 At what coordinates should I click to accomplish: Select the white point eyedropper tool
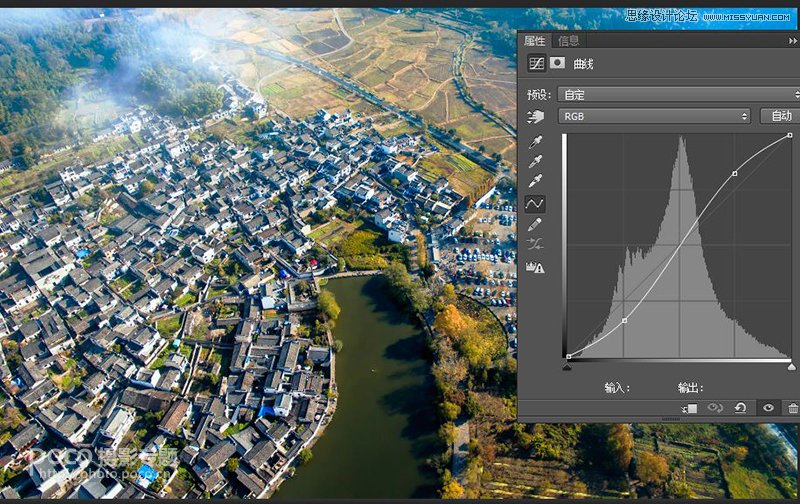click(536, 182)
